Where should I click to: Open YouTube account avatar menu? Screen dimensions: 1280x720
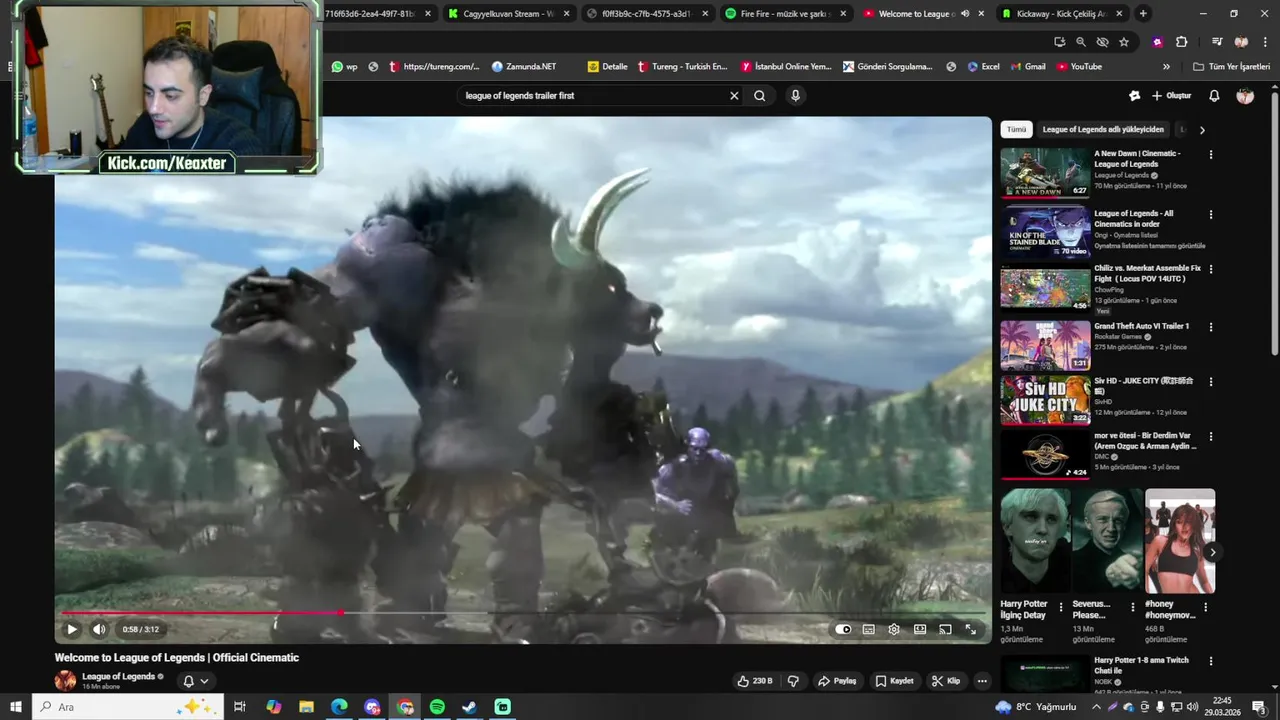(1245, 96)
